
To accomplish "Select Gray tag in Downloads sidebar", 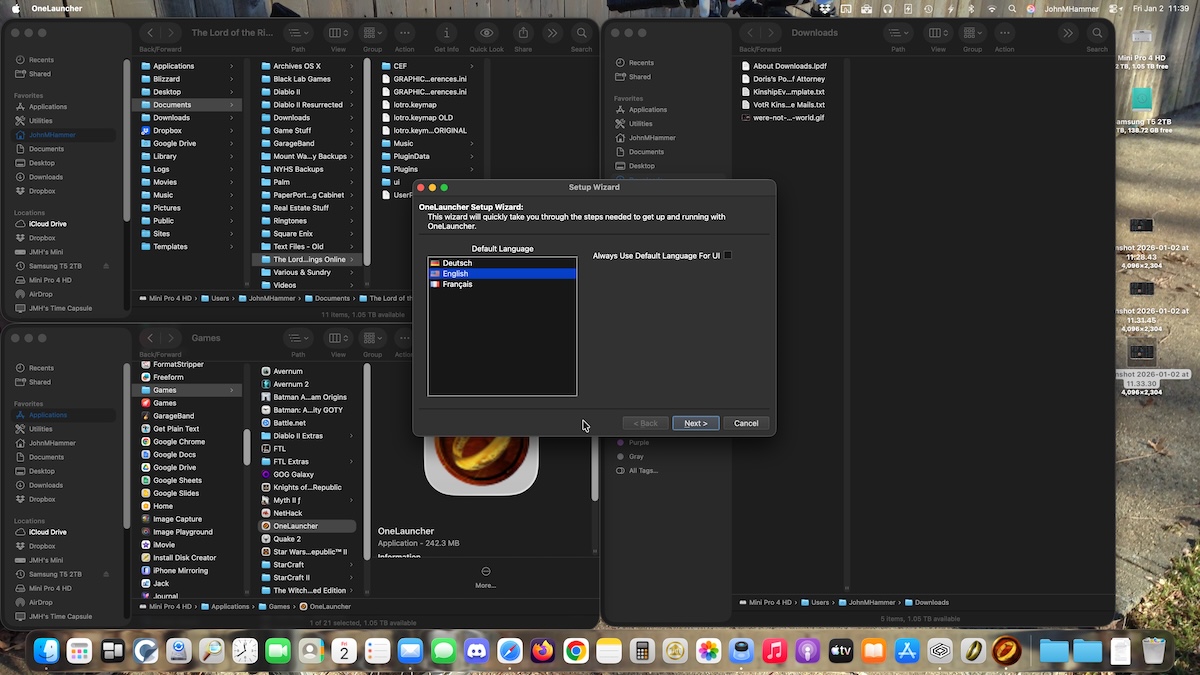I will tap(636, 456).
